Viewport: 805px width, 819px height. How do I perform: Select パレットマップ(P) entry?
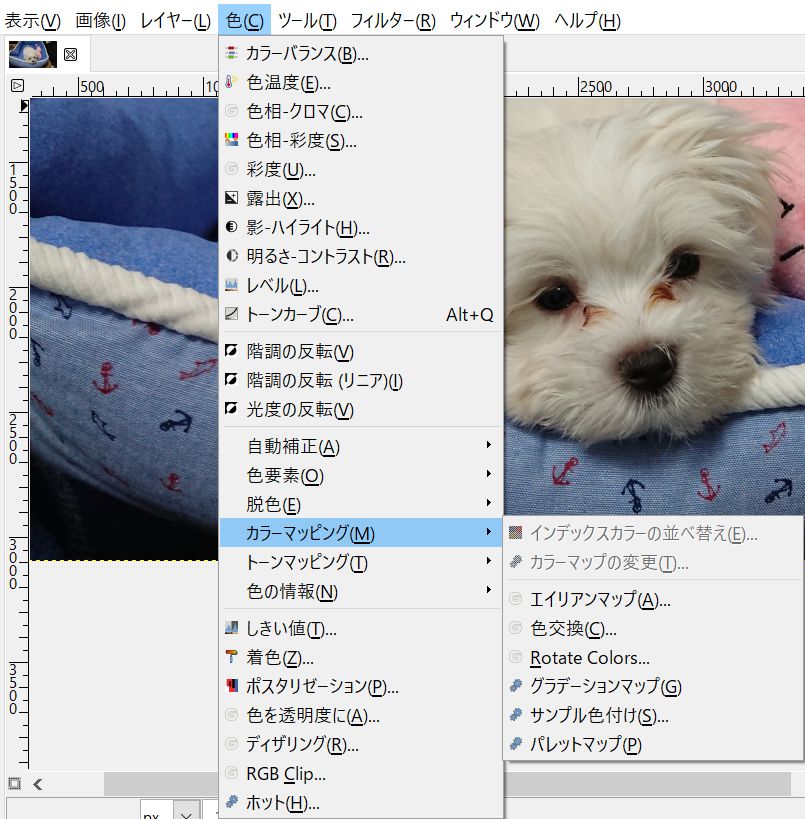coord(653,744)
